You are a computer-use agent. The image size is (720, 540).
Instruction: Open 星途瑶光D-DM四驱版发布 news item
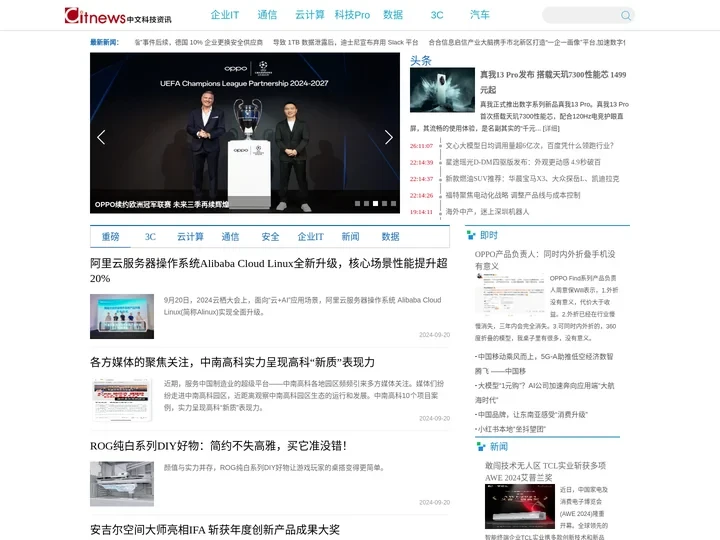pyautogui.click(x=523, y=162)
